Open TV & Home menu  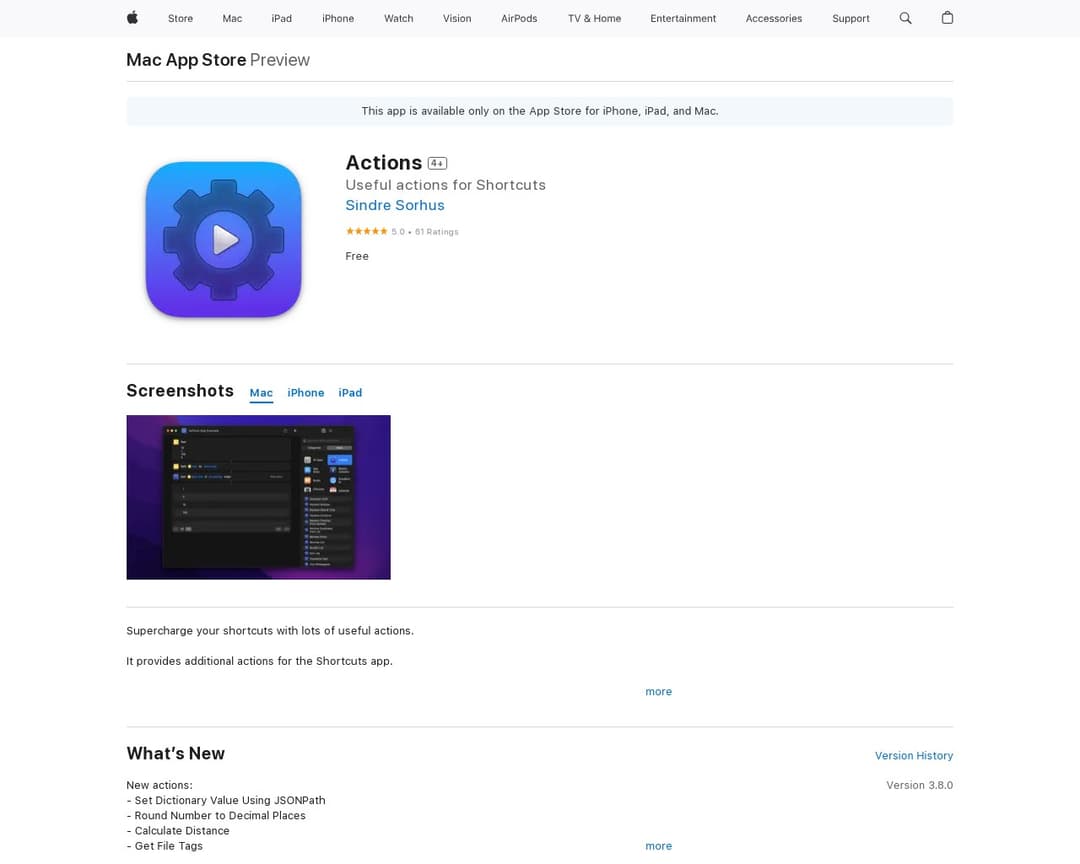click(x=594, y=19)
